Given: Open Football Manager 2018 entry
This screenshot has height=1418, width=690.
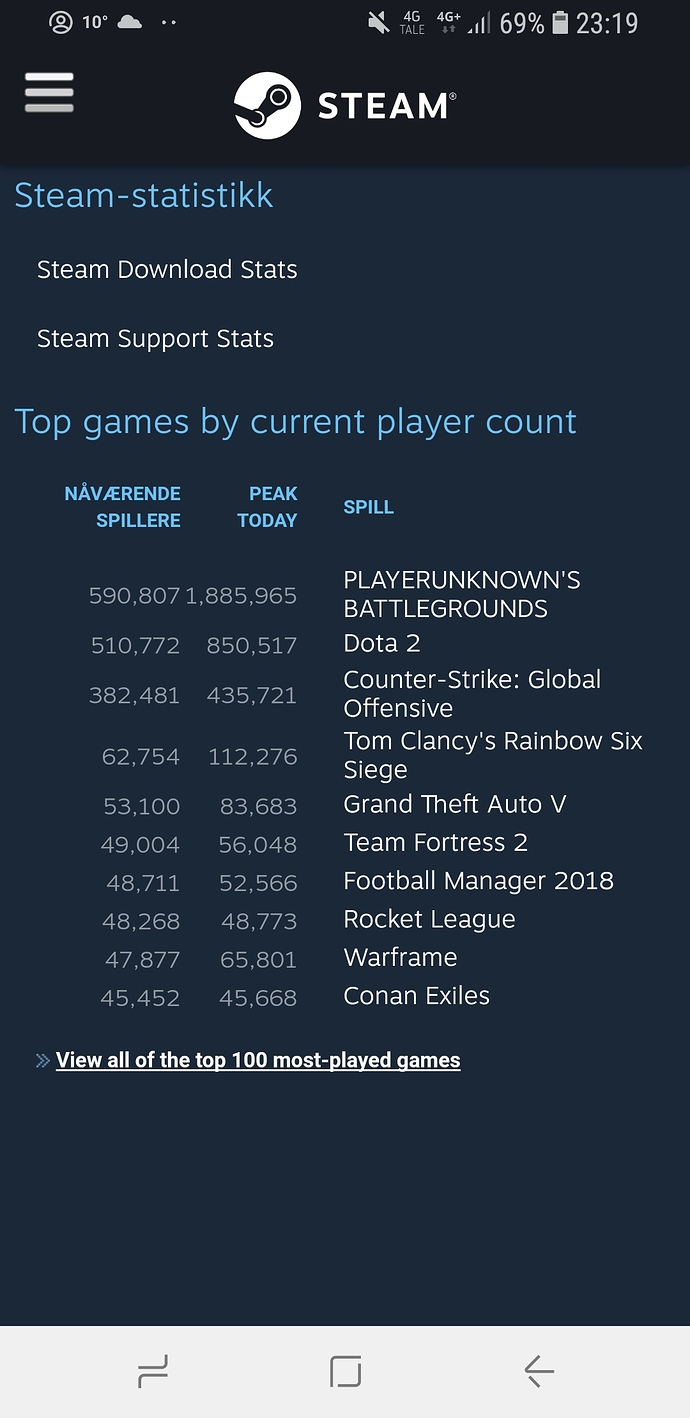Looking at the screenshot, I should tap(478, 881).
